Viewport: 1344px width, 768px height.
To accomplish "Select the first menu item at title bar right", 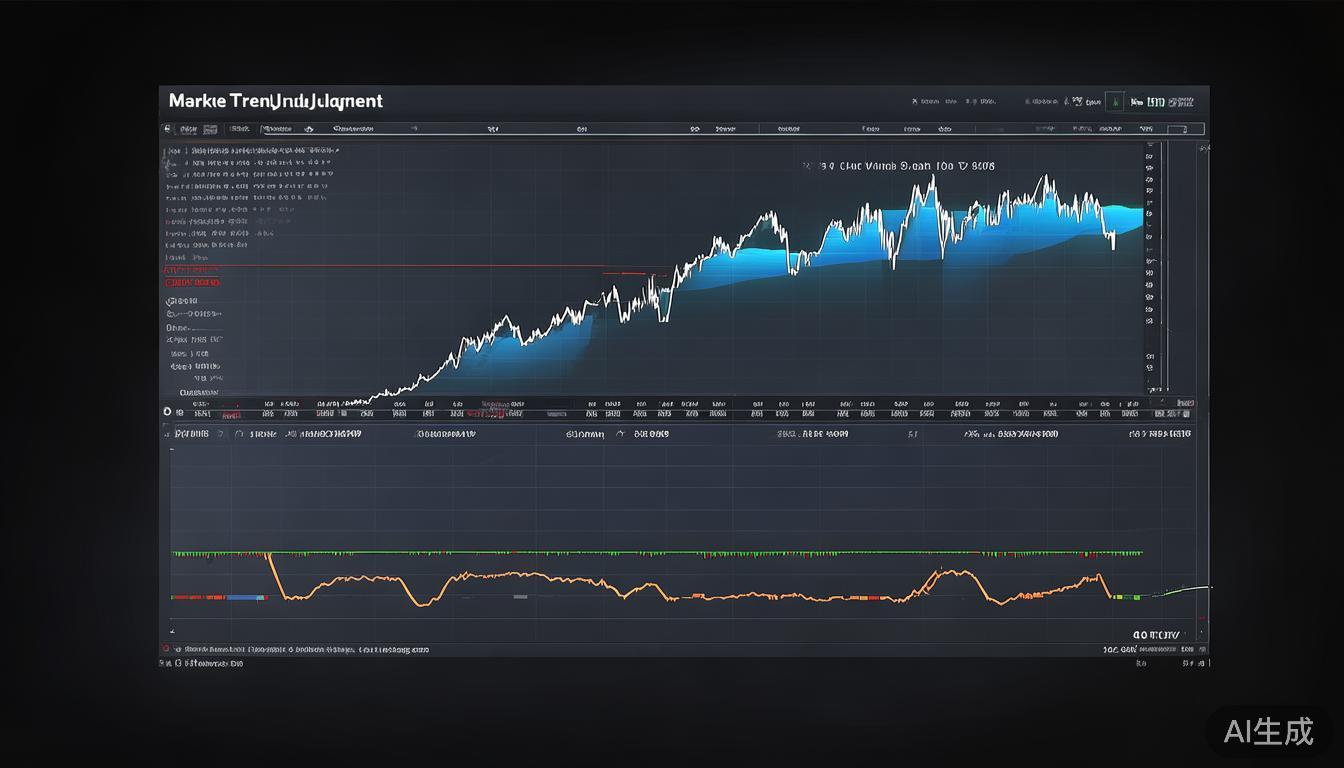I will pyautogui.click(x=925, y=101).
